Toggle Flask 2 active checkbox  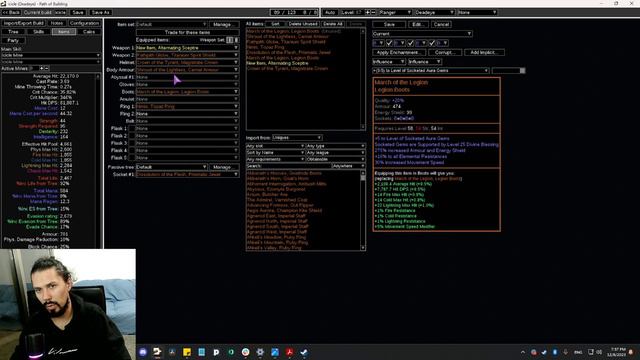(x=131, y=136)
